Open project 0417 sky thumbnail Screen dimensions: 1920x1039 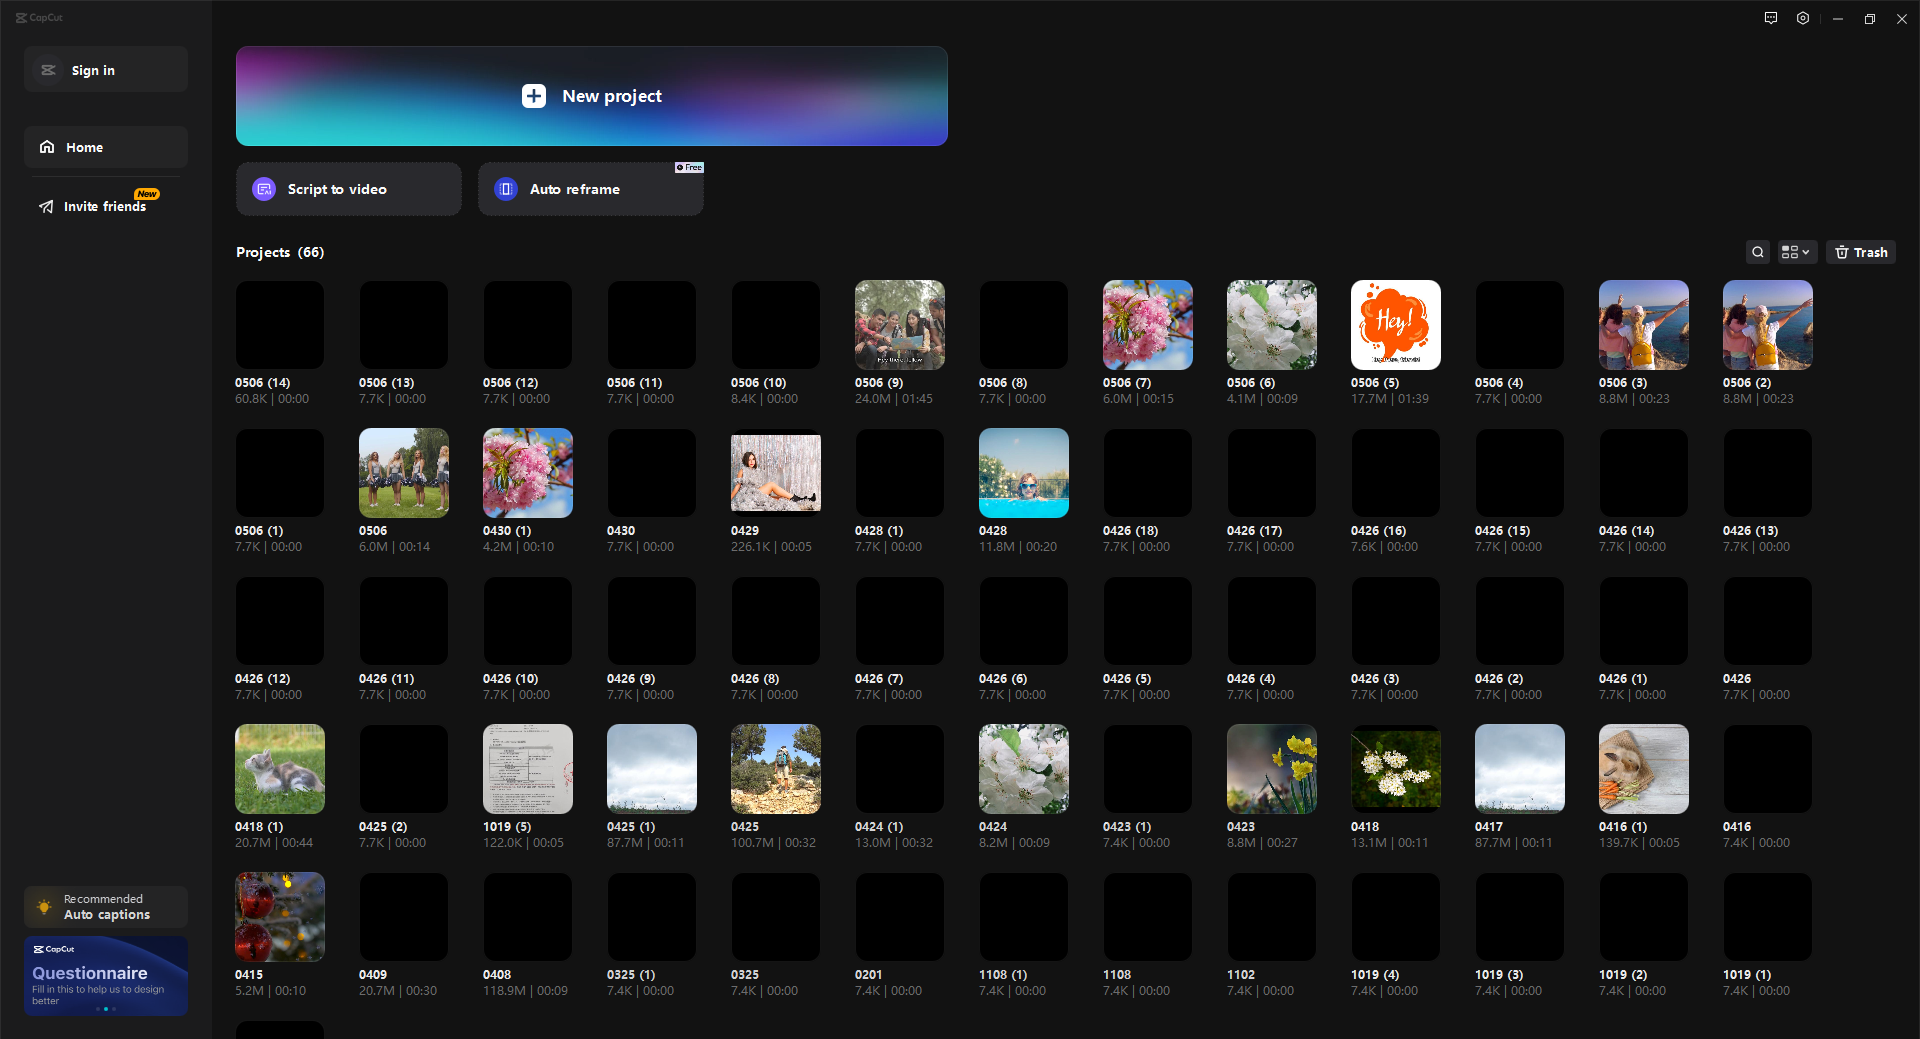1520,769
